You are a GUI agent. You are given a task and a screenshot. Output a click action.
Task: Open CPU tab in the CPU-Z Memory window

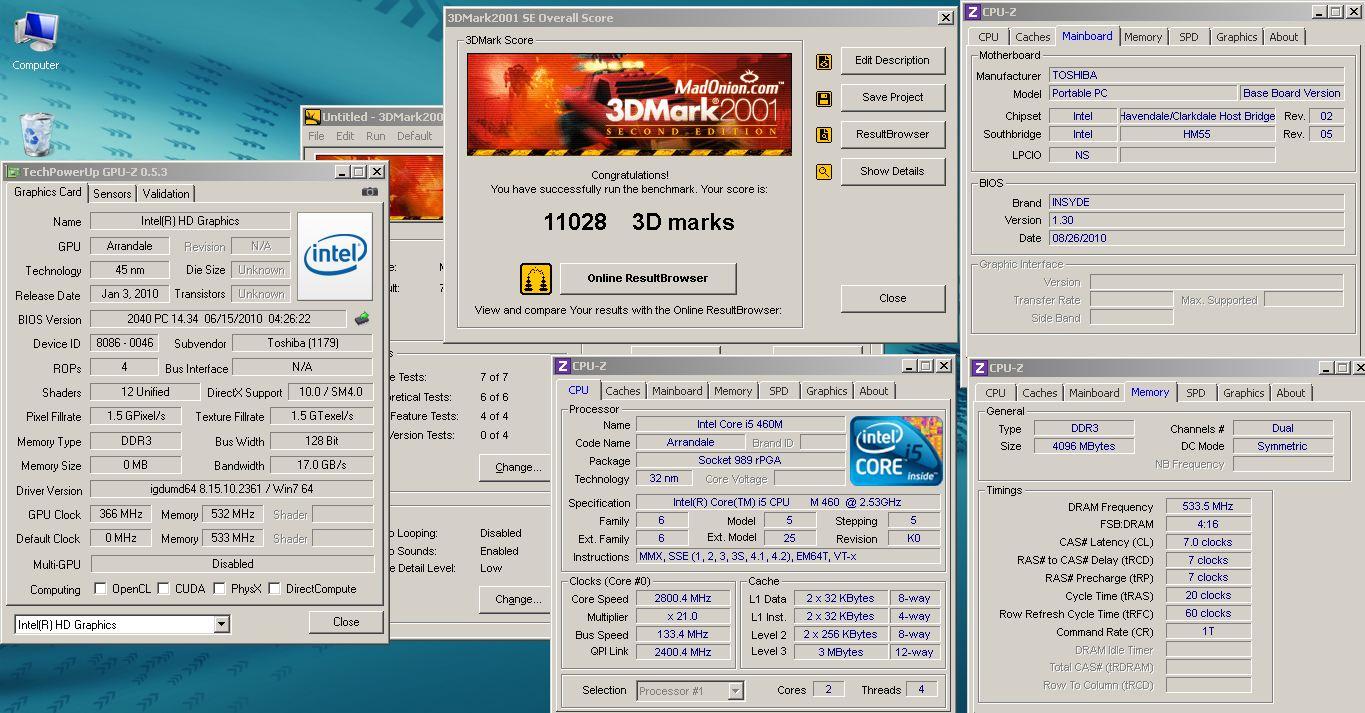point(996,393)
